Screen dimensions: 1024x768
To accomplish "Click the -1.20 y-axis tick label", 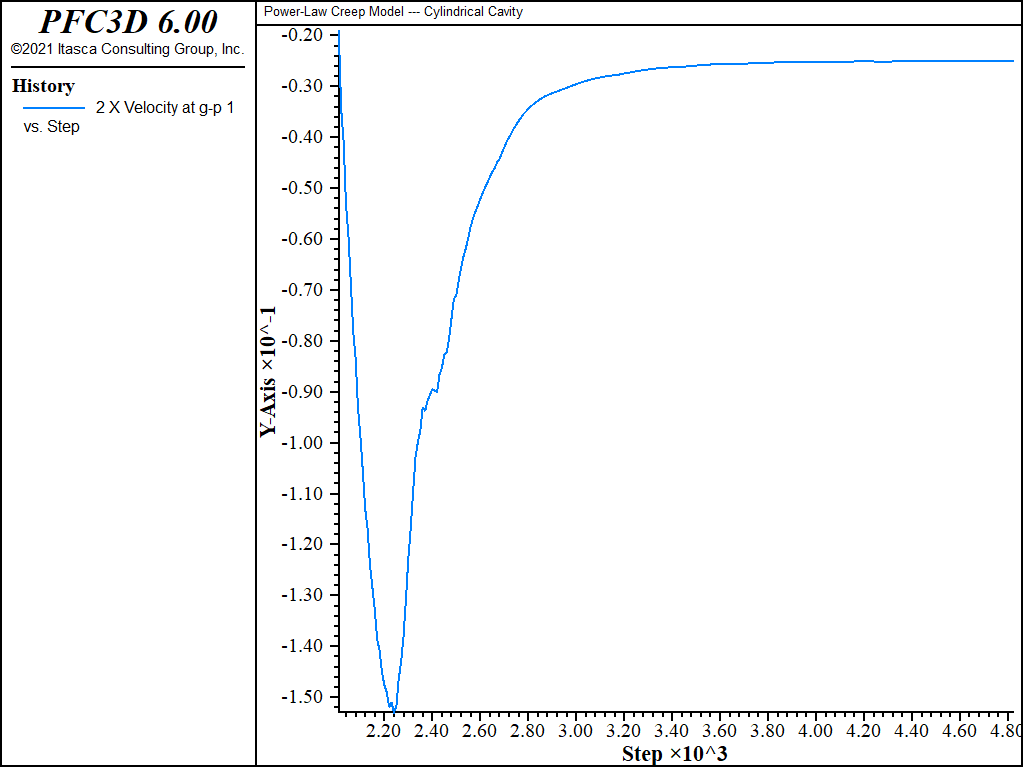I will pyautogui.click(x=301, y=544).
